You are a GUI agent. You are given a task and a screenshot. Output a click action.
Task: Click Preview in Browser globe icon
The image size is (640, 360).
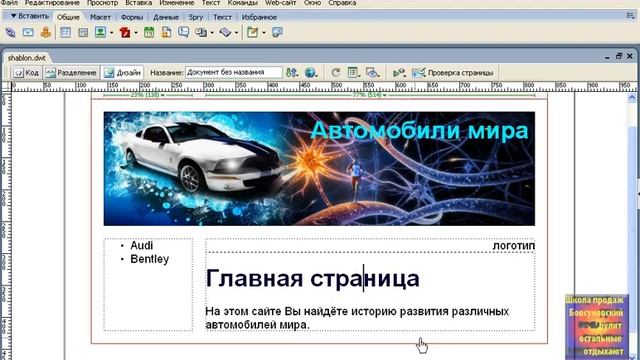click(x=311, y=73)
